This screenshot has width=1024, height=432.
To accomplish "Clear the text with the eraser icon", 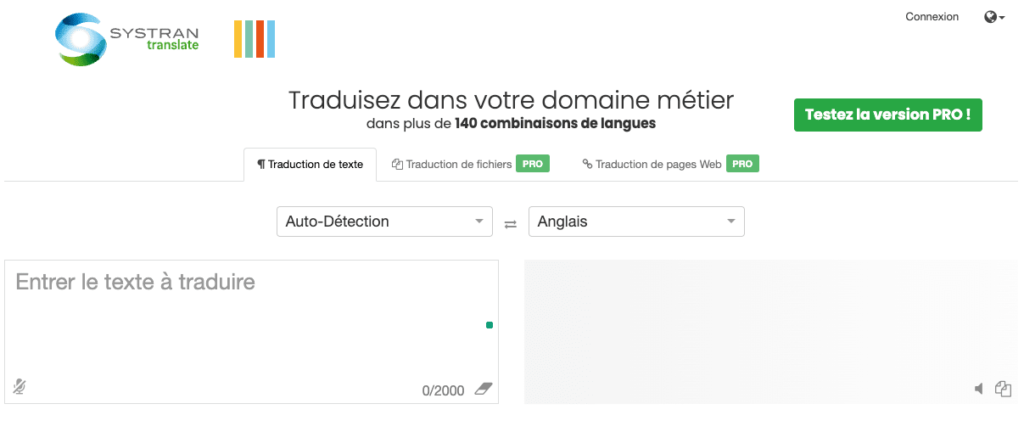I will 483,390.
